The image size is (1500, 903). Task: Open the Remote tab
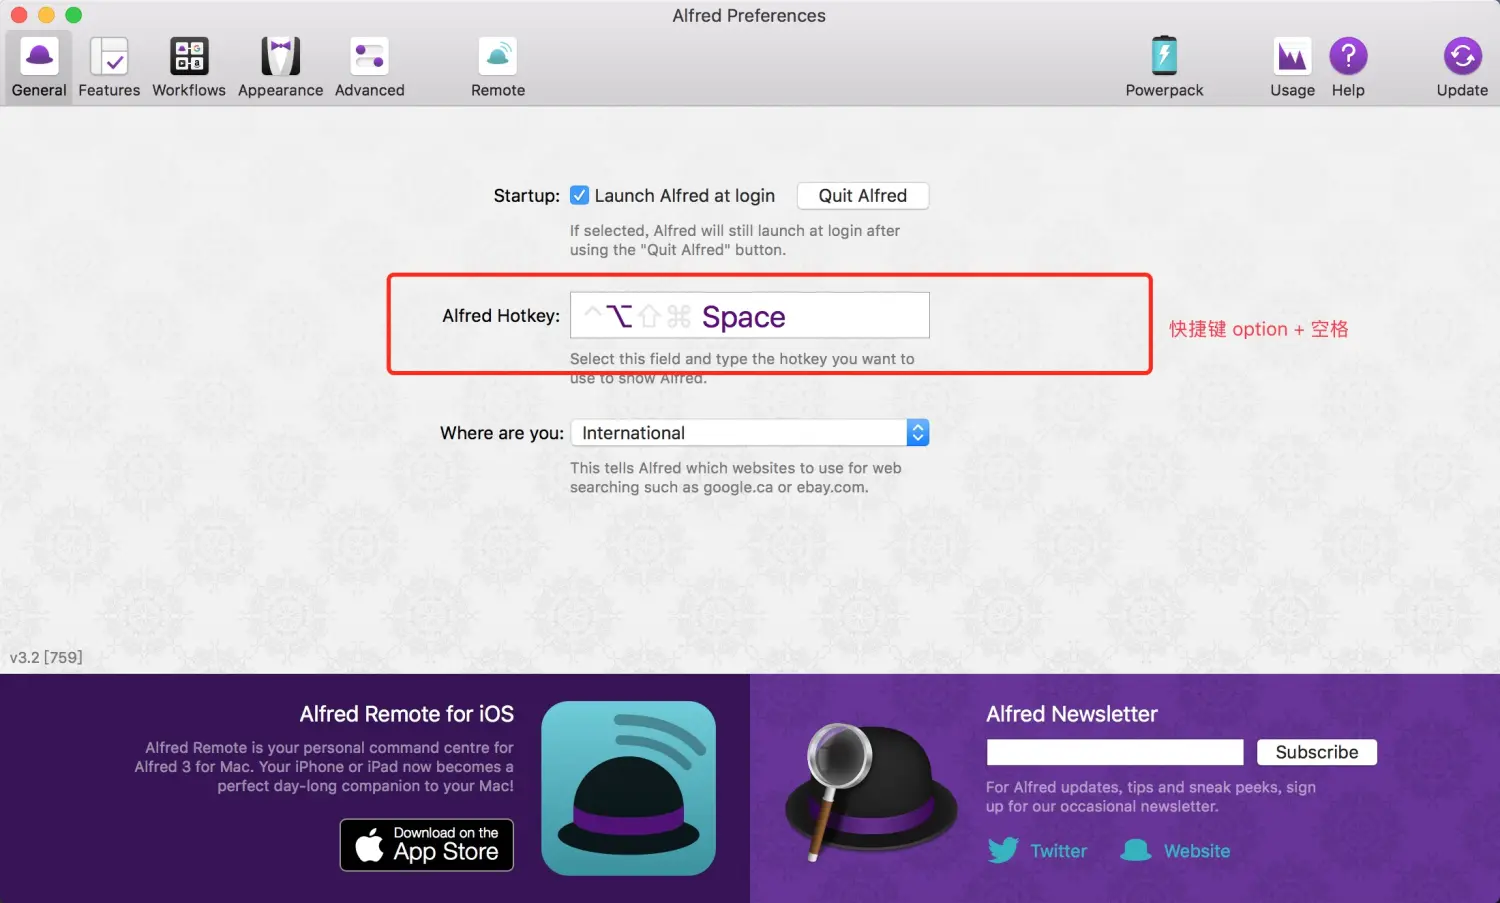(x=498, y=68)
